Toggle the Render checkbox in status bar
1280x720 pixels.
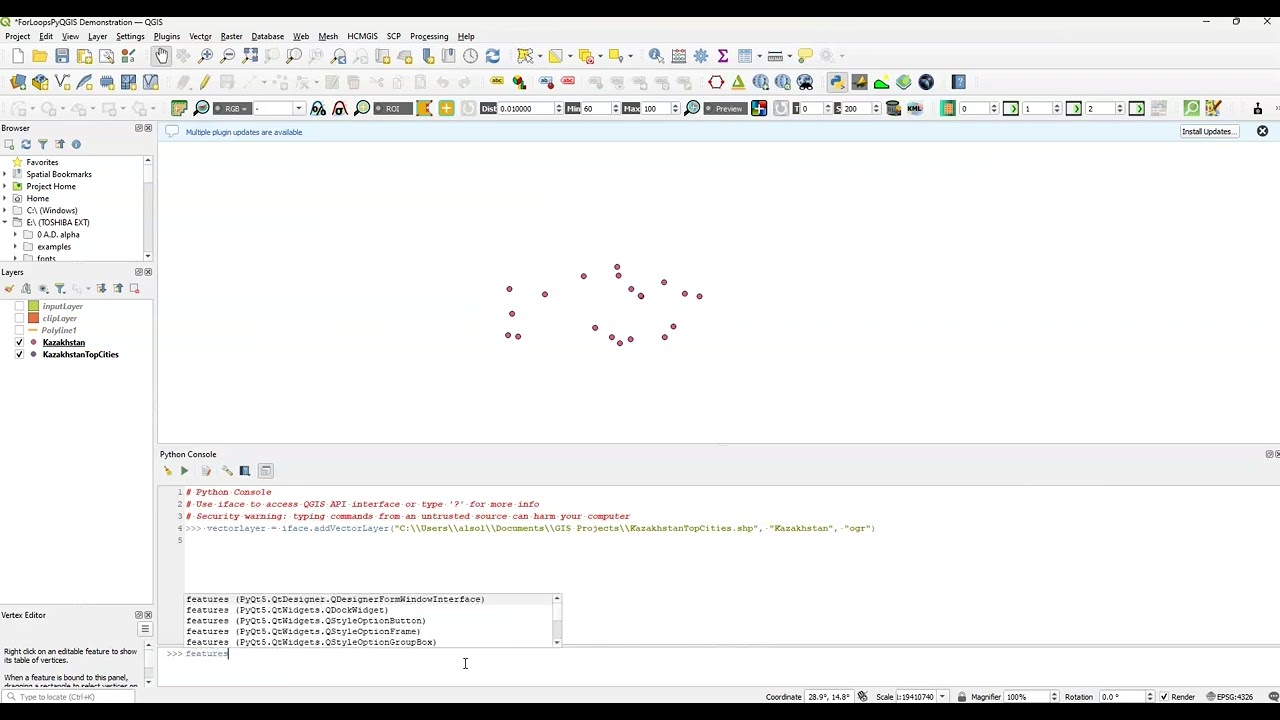point(1164,697)
